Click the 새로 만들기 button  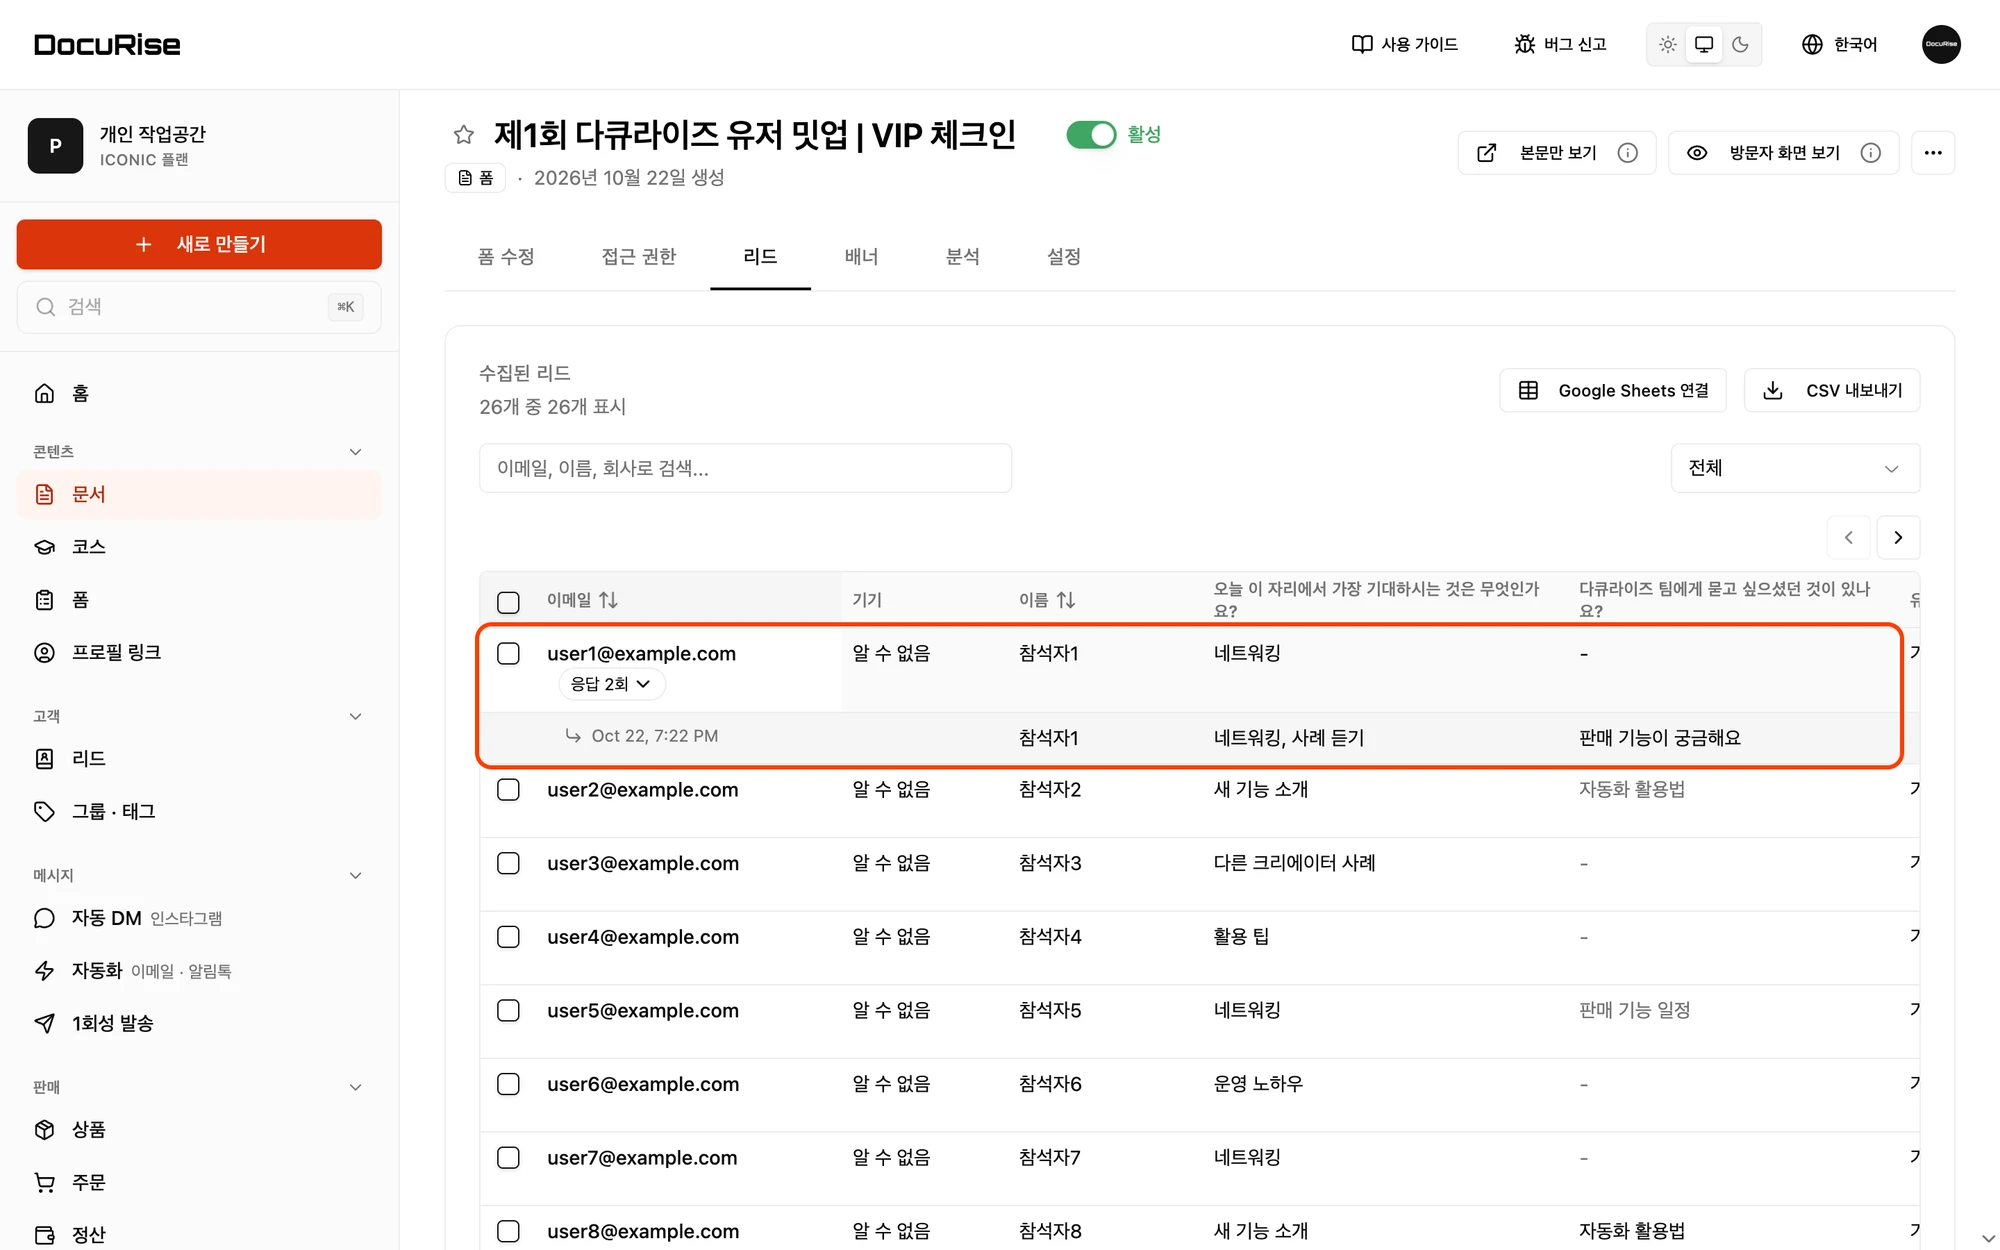tap(199, 244)
